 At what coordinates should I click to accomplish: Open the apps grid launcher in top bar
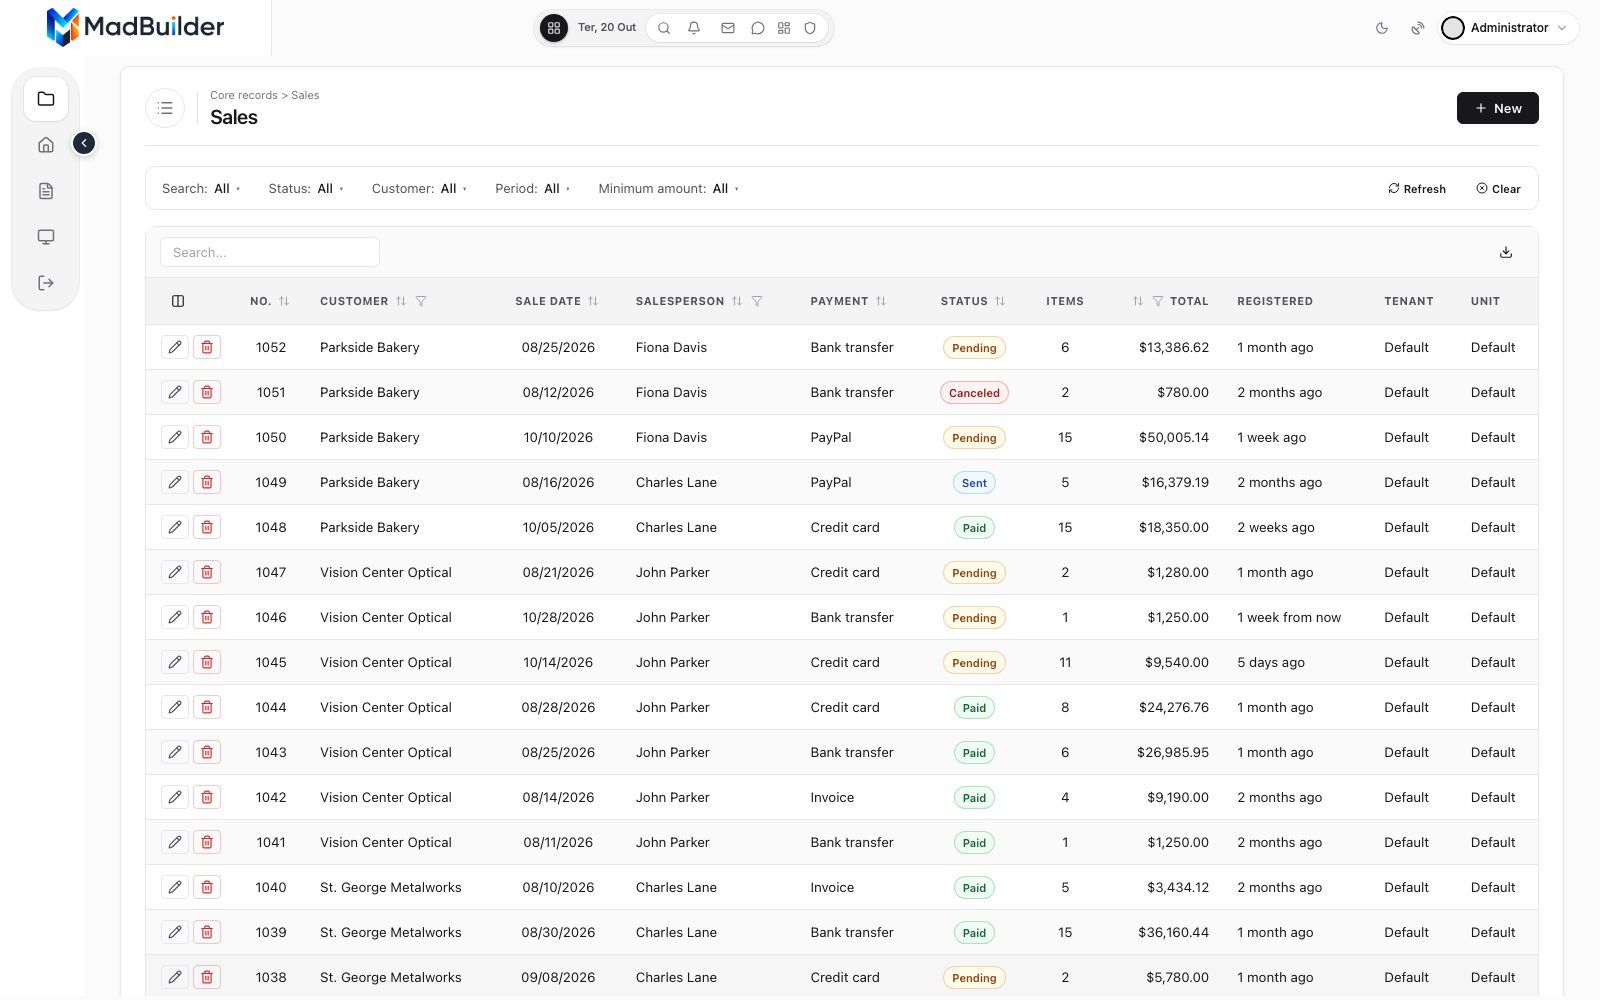click(554, 28)
